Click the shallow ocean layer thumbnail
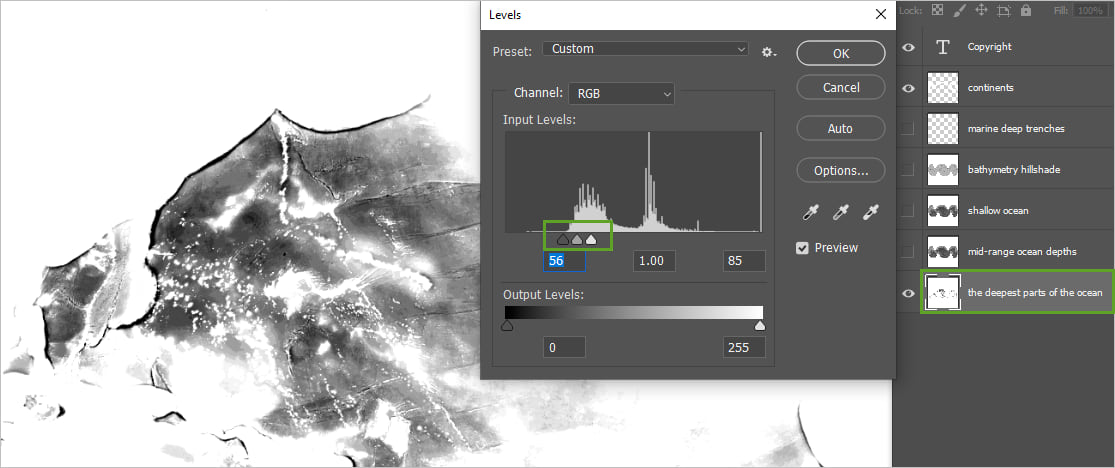The width and height of the screenshot is (1115, 468). (943, 211)
